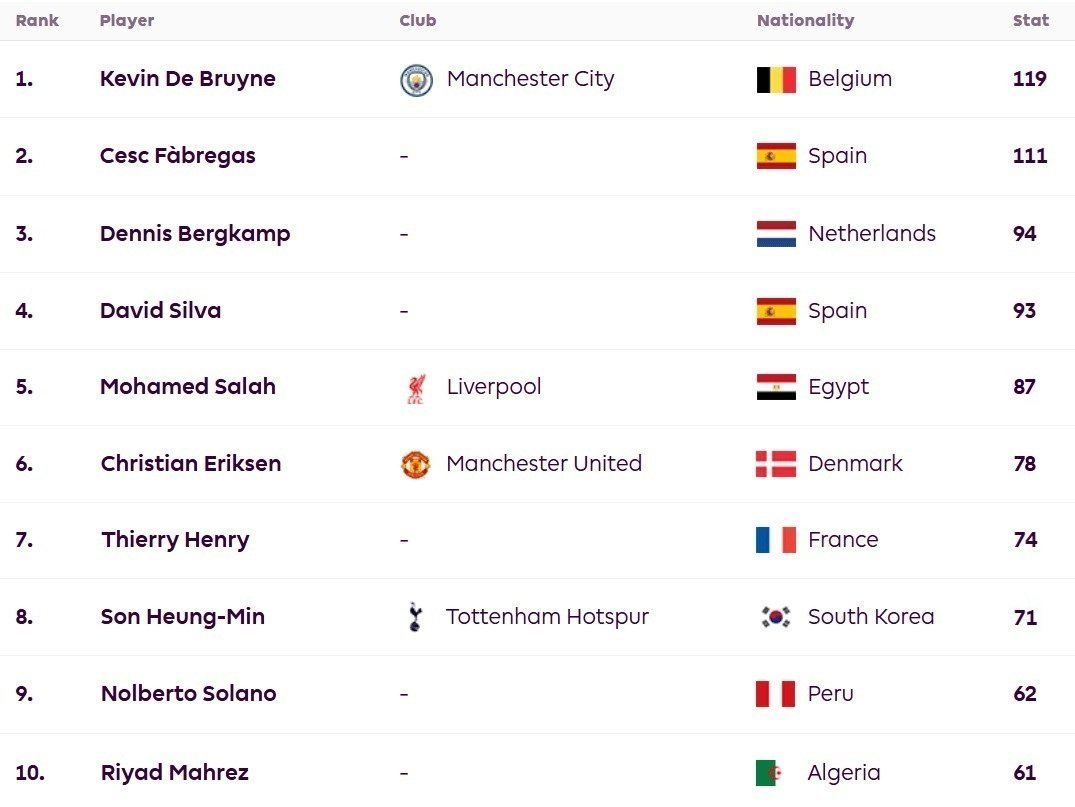Click the South Korea flag icon
This screenshot has height=807, width=1075.
tap(776, 616)
